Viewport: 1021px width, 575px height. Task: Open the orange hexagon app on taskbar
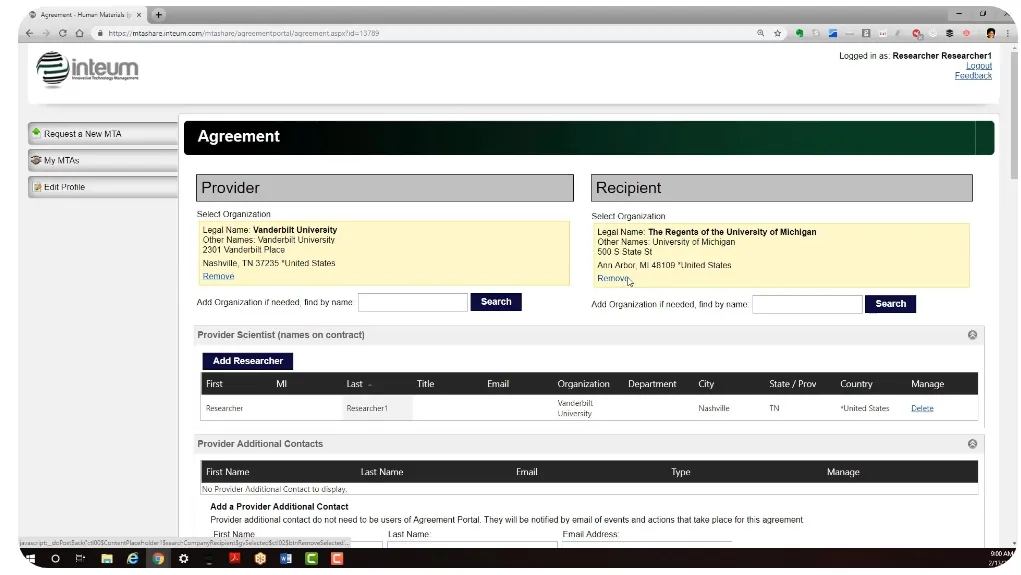pos(260,559)
